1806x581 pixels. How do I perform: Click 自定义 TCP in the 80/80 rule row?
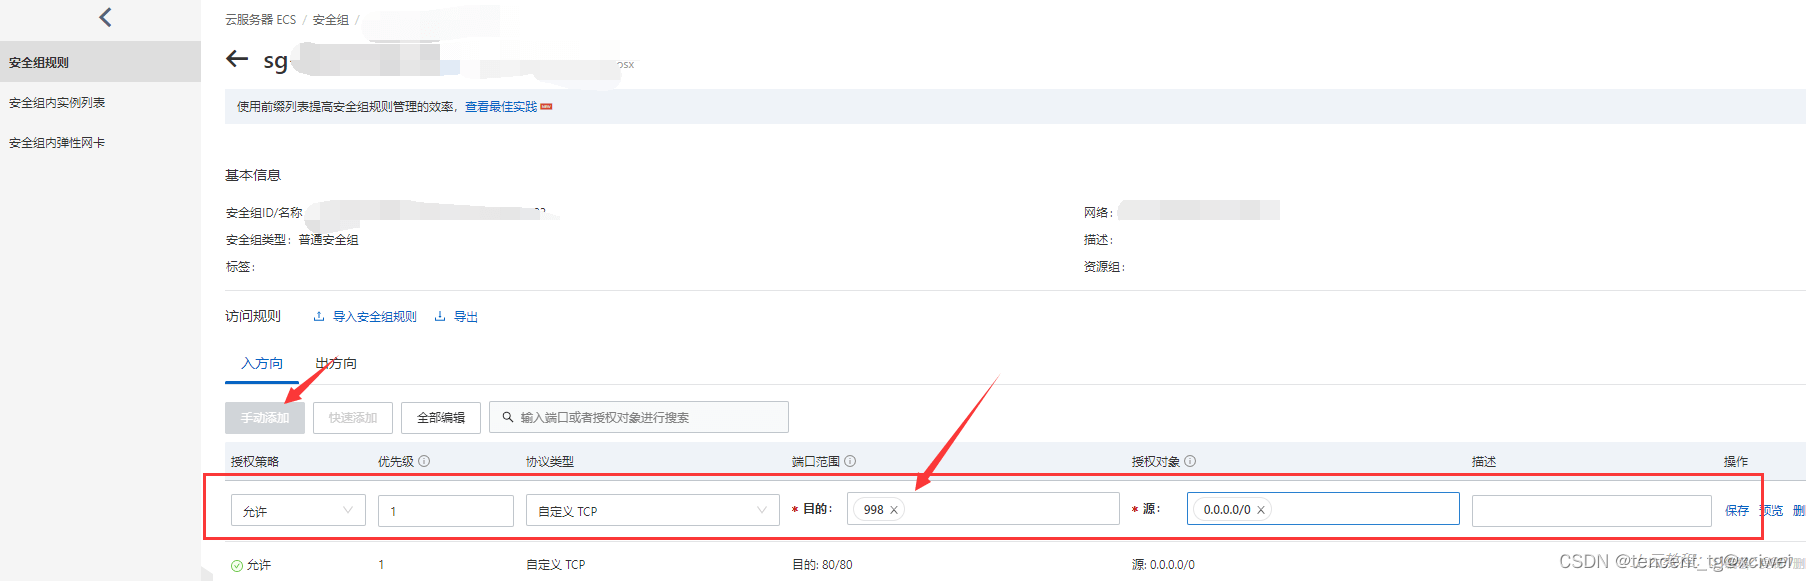click(x=556, y=565)
